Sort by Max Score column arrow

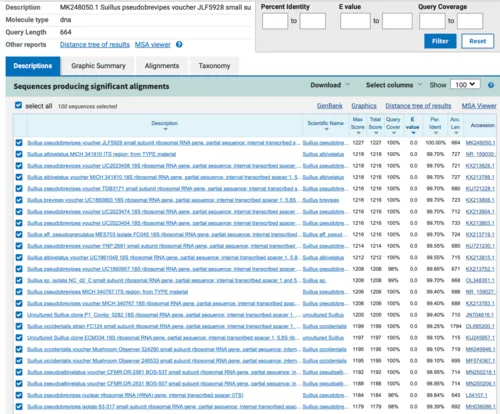(x=358, y=133)
